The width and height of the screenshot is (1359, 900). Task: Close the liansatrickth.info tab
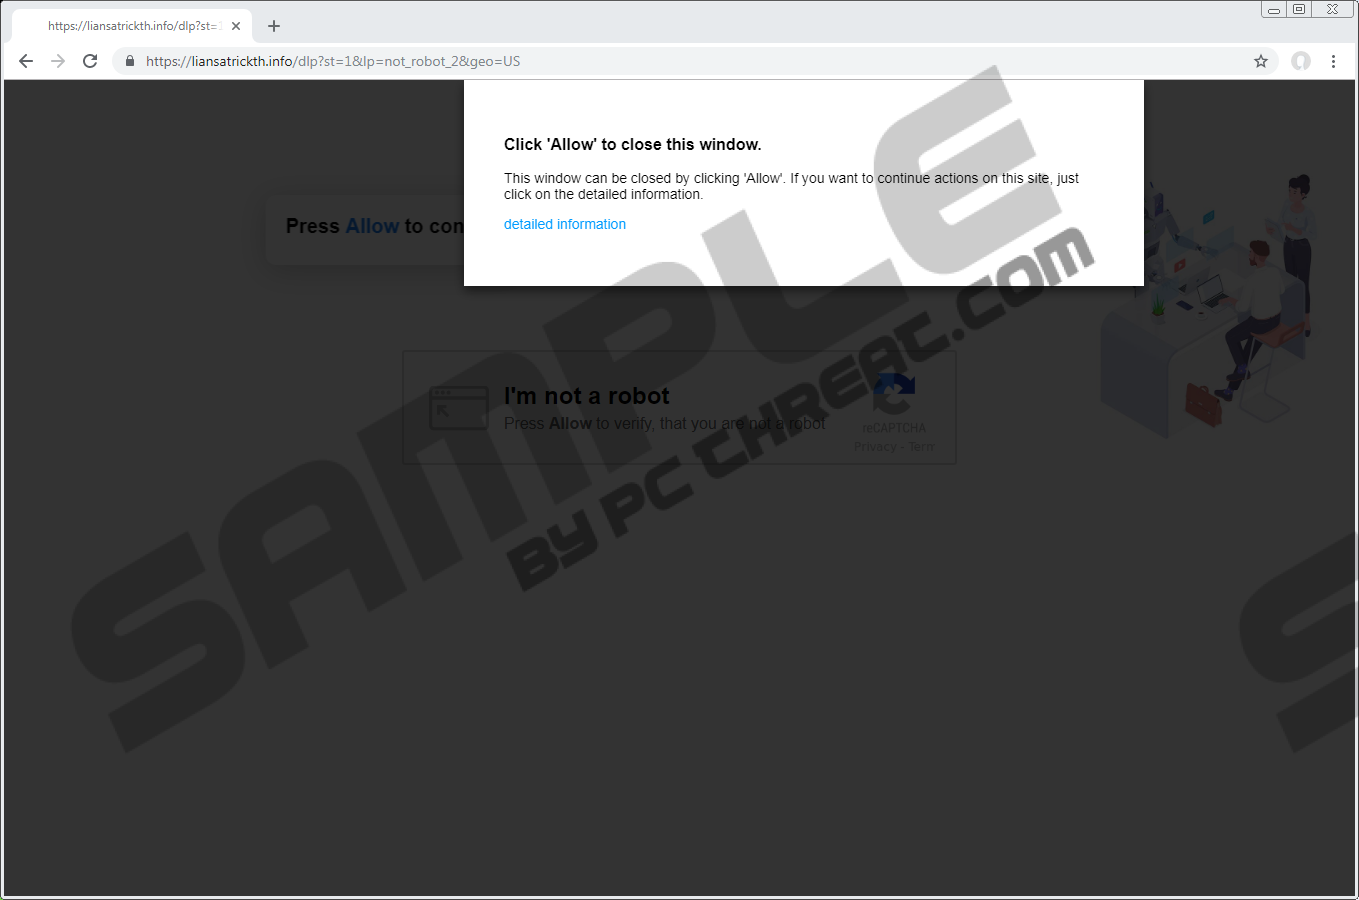236,26
